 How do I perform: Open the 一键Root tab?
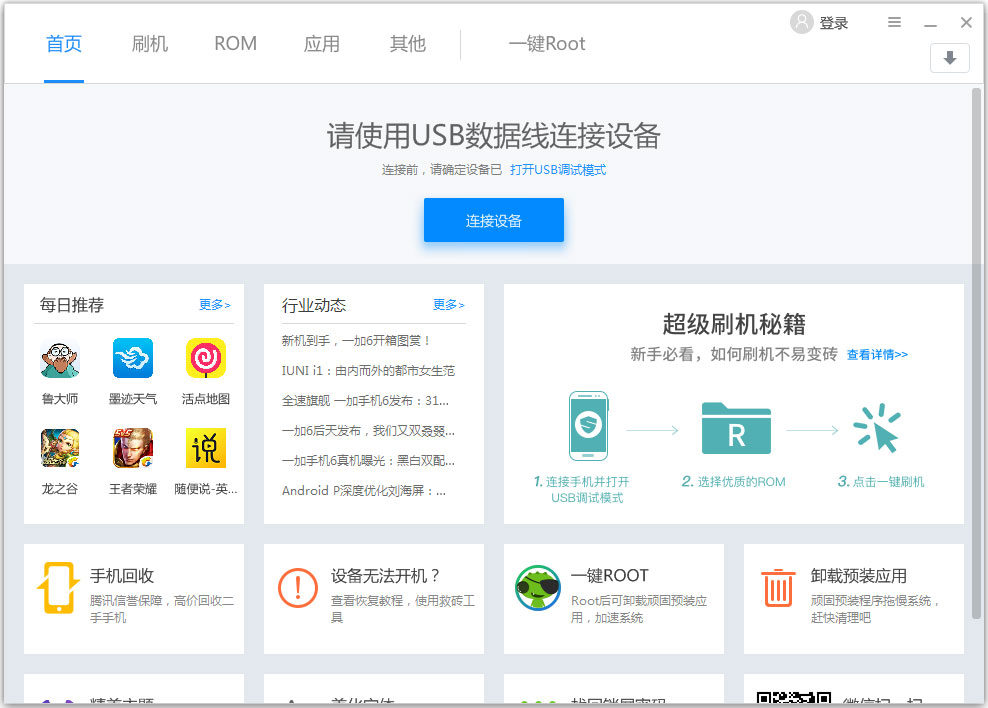[x=547, y=43]
